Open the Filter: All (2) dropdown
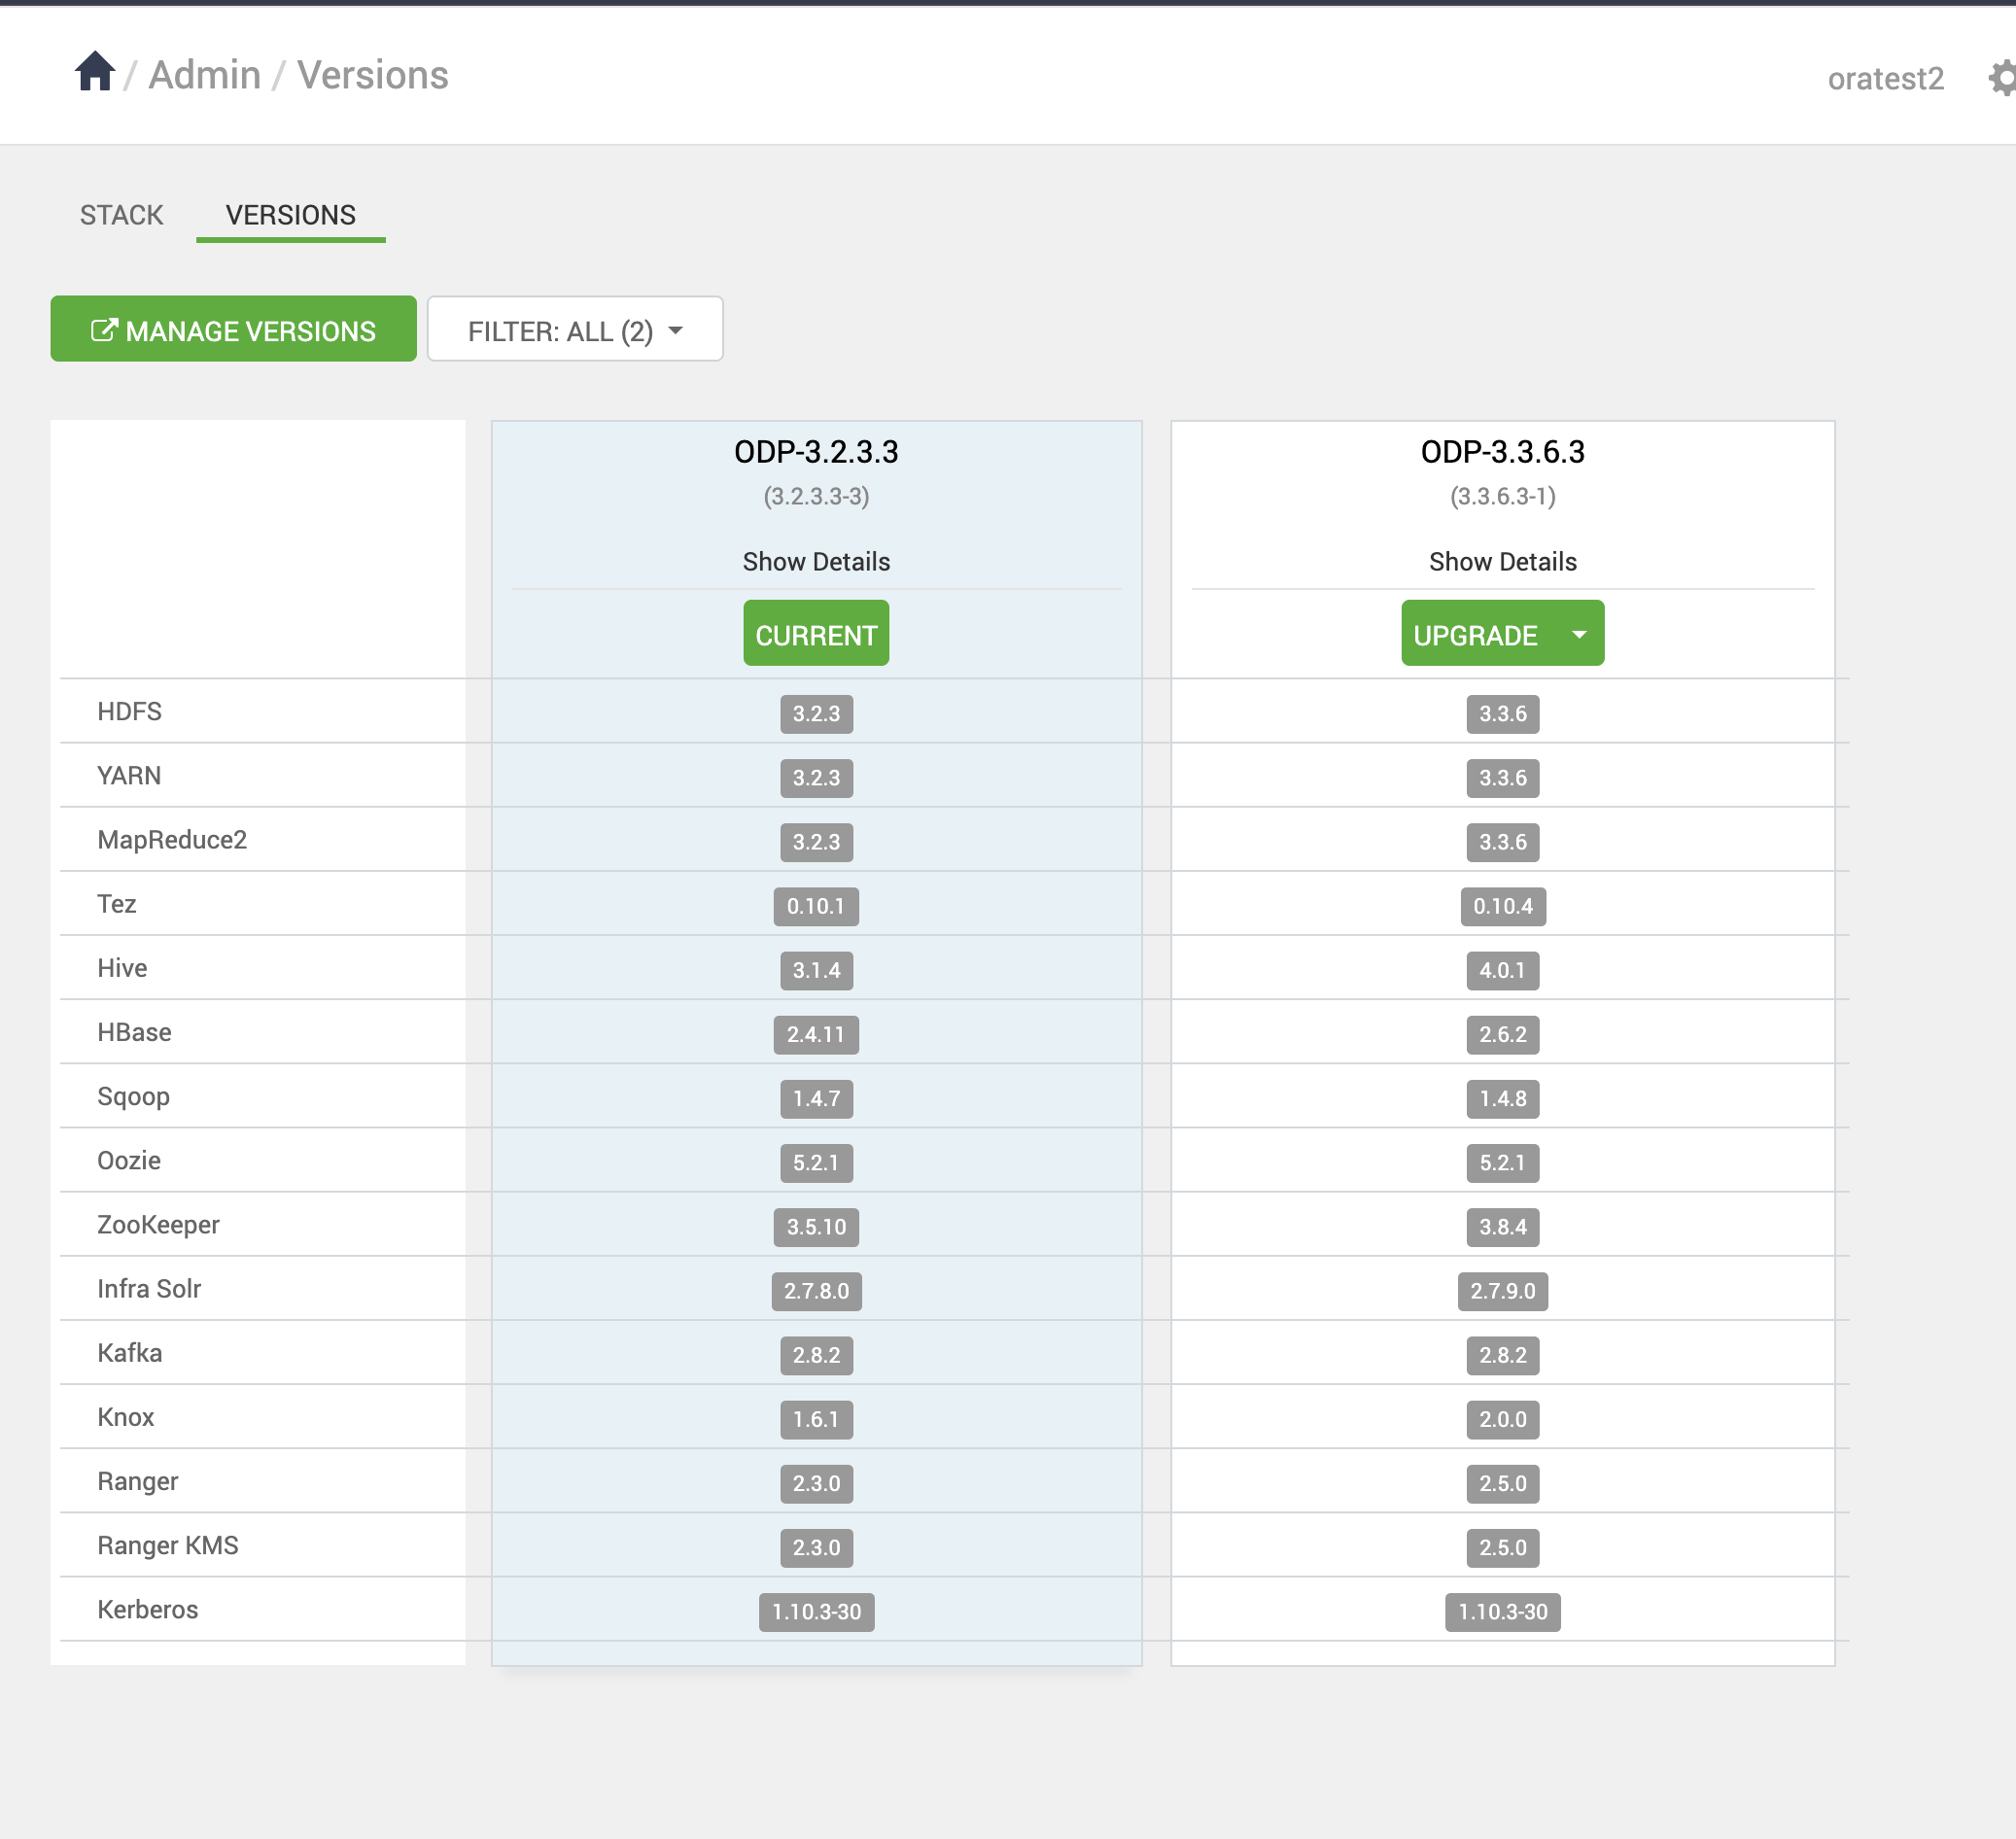This screenshot has height=1839, width=2016. coord(575,330)
